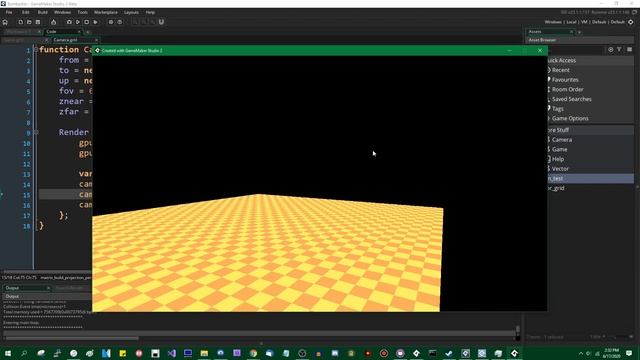This screenshot has width=640, height=360.
Task: Open the Edit menu
Action: point(26,12)
